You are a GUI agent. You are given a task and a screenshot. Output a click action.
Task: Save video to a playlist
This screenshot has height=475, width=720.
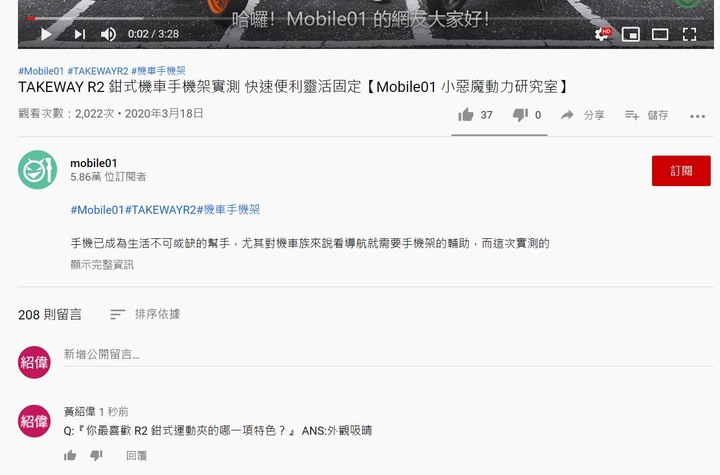tap(646, 115)
